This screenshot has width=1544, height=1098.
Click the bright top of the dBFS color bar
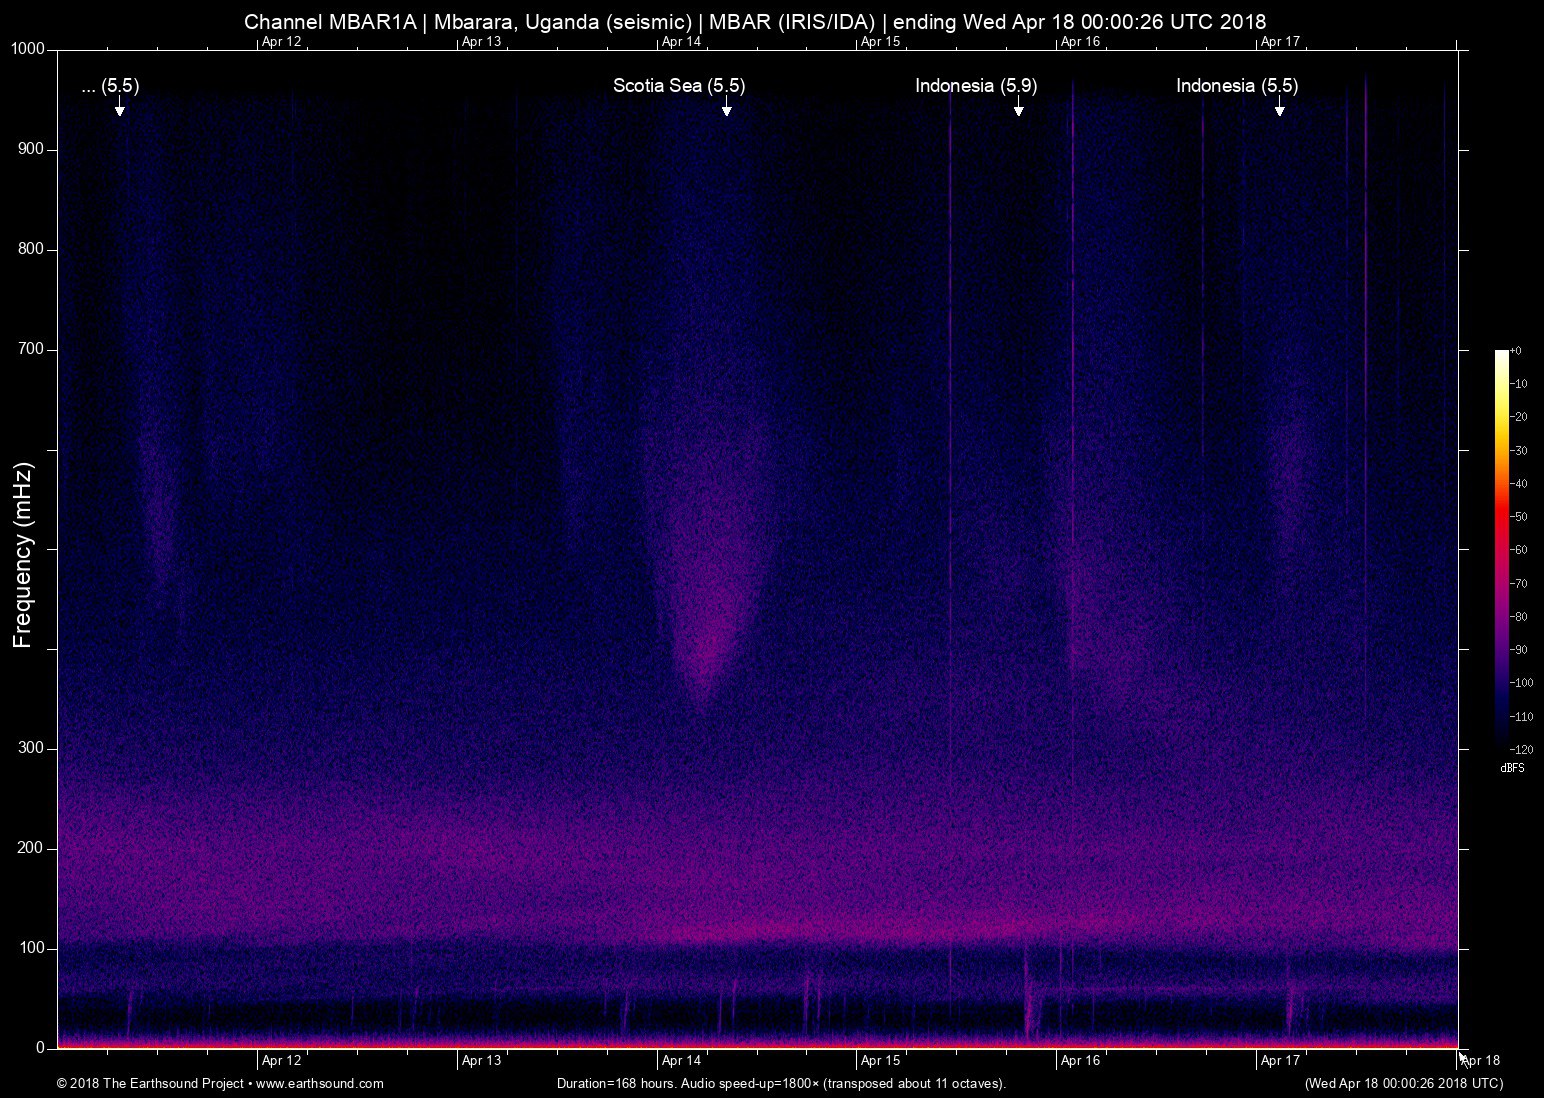coord(1501,356)
